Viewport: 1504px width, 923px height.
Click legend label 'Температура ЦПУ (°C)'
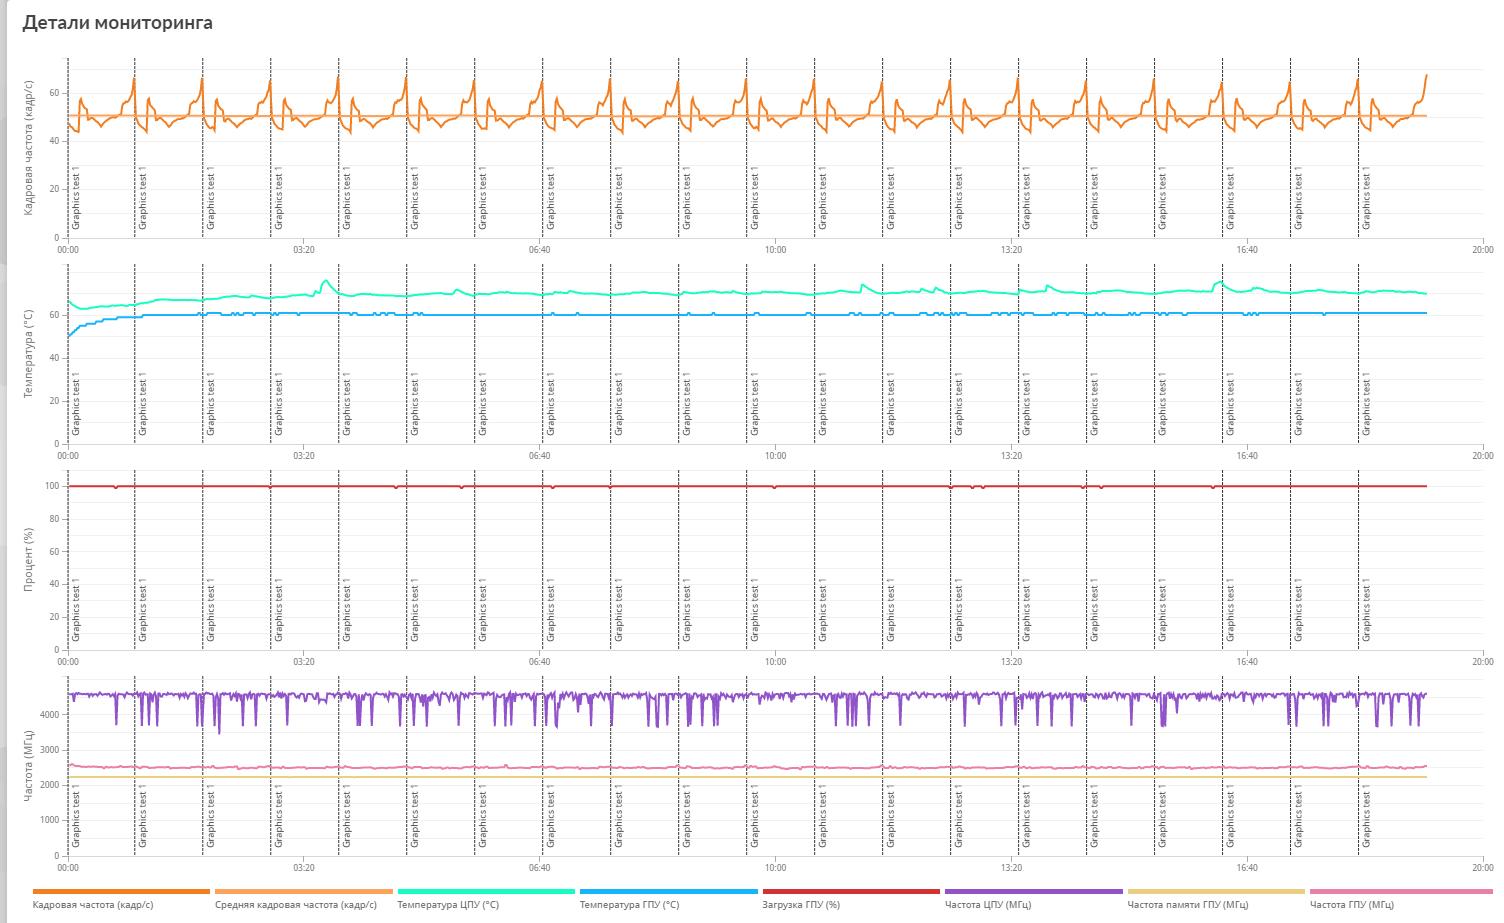click(x=448, y=905)
